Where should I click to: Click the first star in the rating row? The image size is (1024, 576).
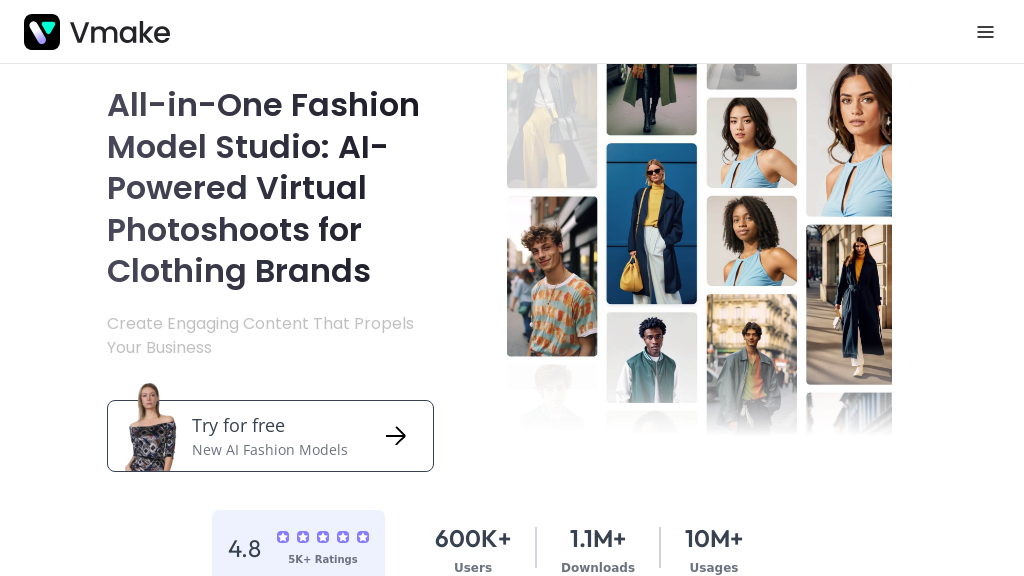(x=283, y=537)
